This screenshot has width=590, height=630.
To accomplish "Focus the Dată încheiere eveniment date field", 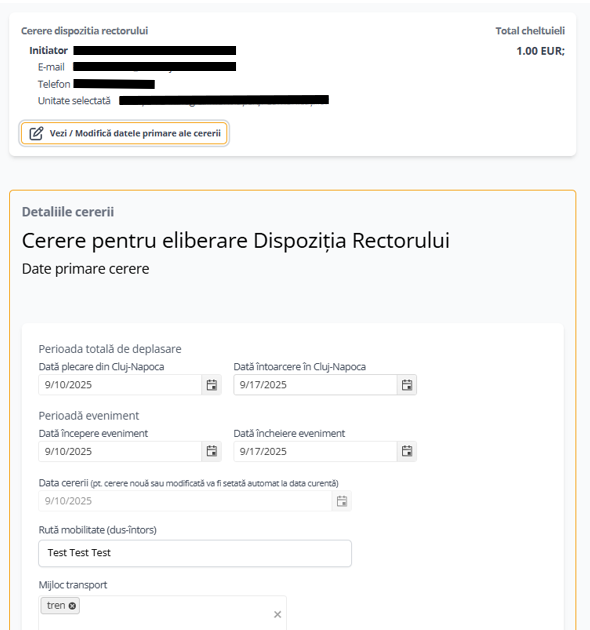I will tap(315, 451).
